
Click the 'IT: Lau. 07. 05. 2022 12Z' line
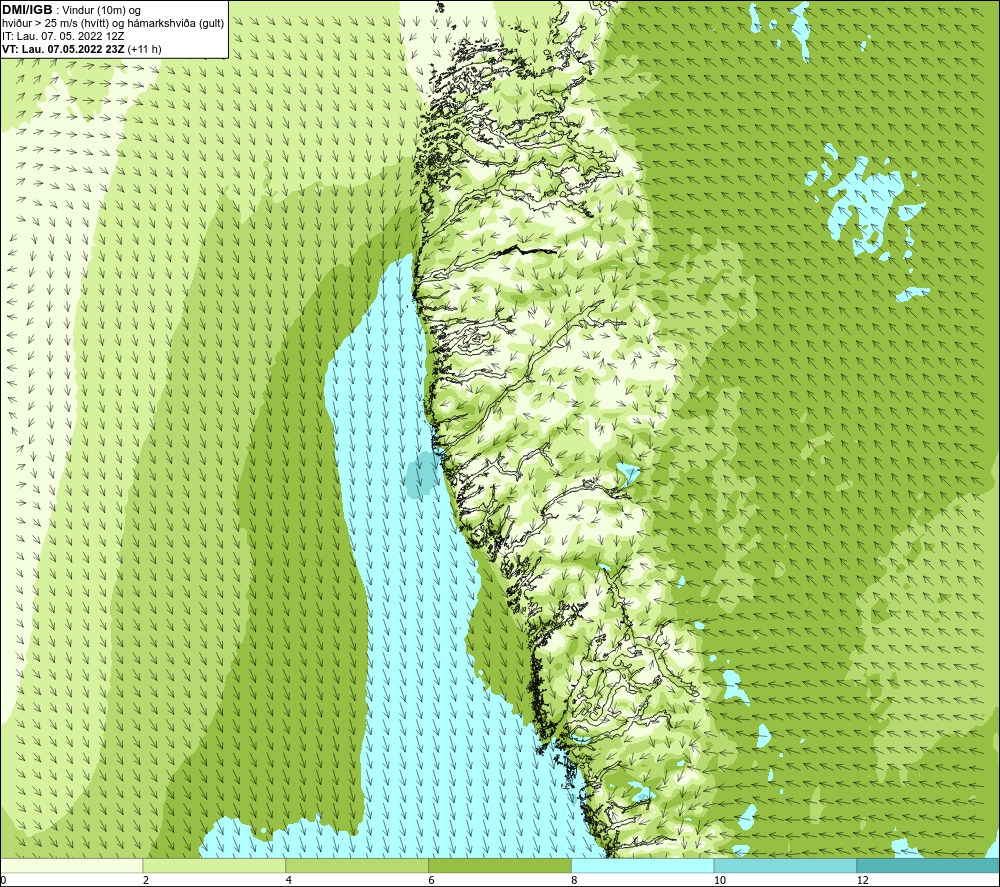(x=63, y=36)
